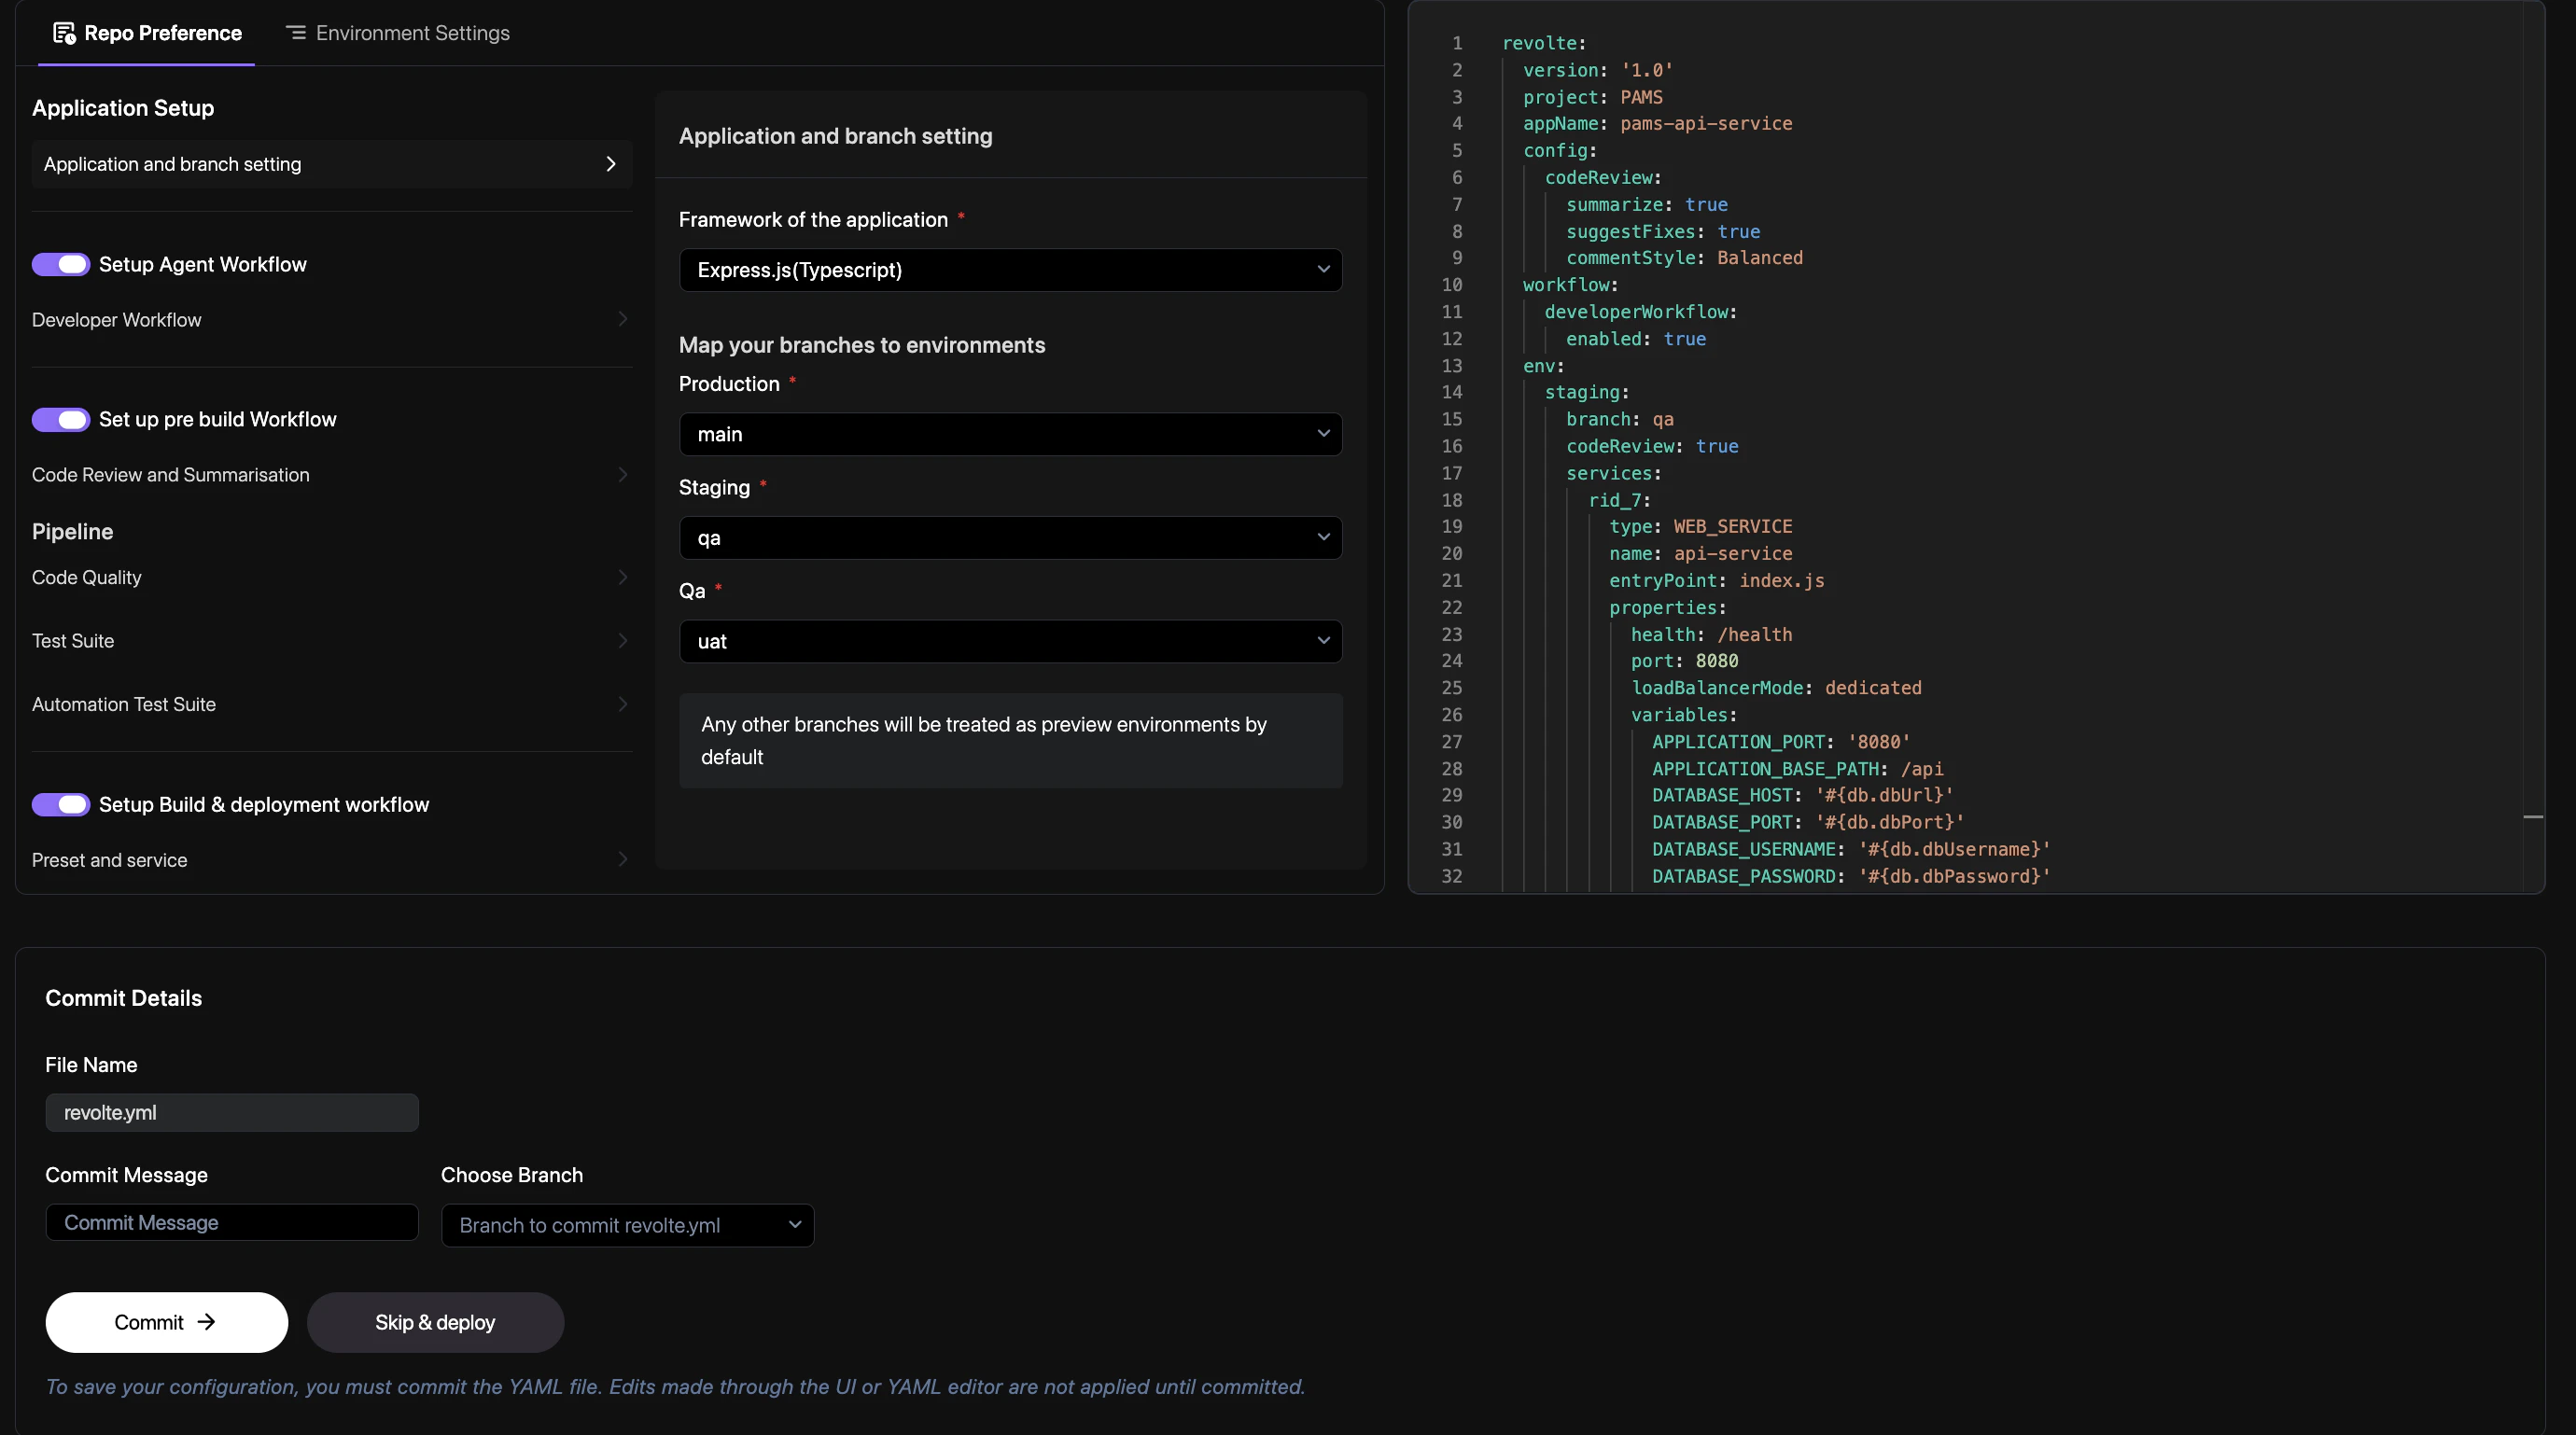
Task: Open the Code Quality pipeline item
Action: tap(331, 577)
